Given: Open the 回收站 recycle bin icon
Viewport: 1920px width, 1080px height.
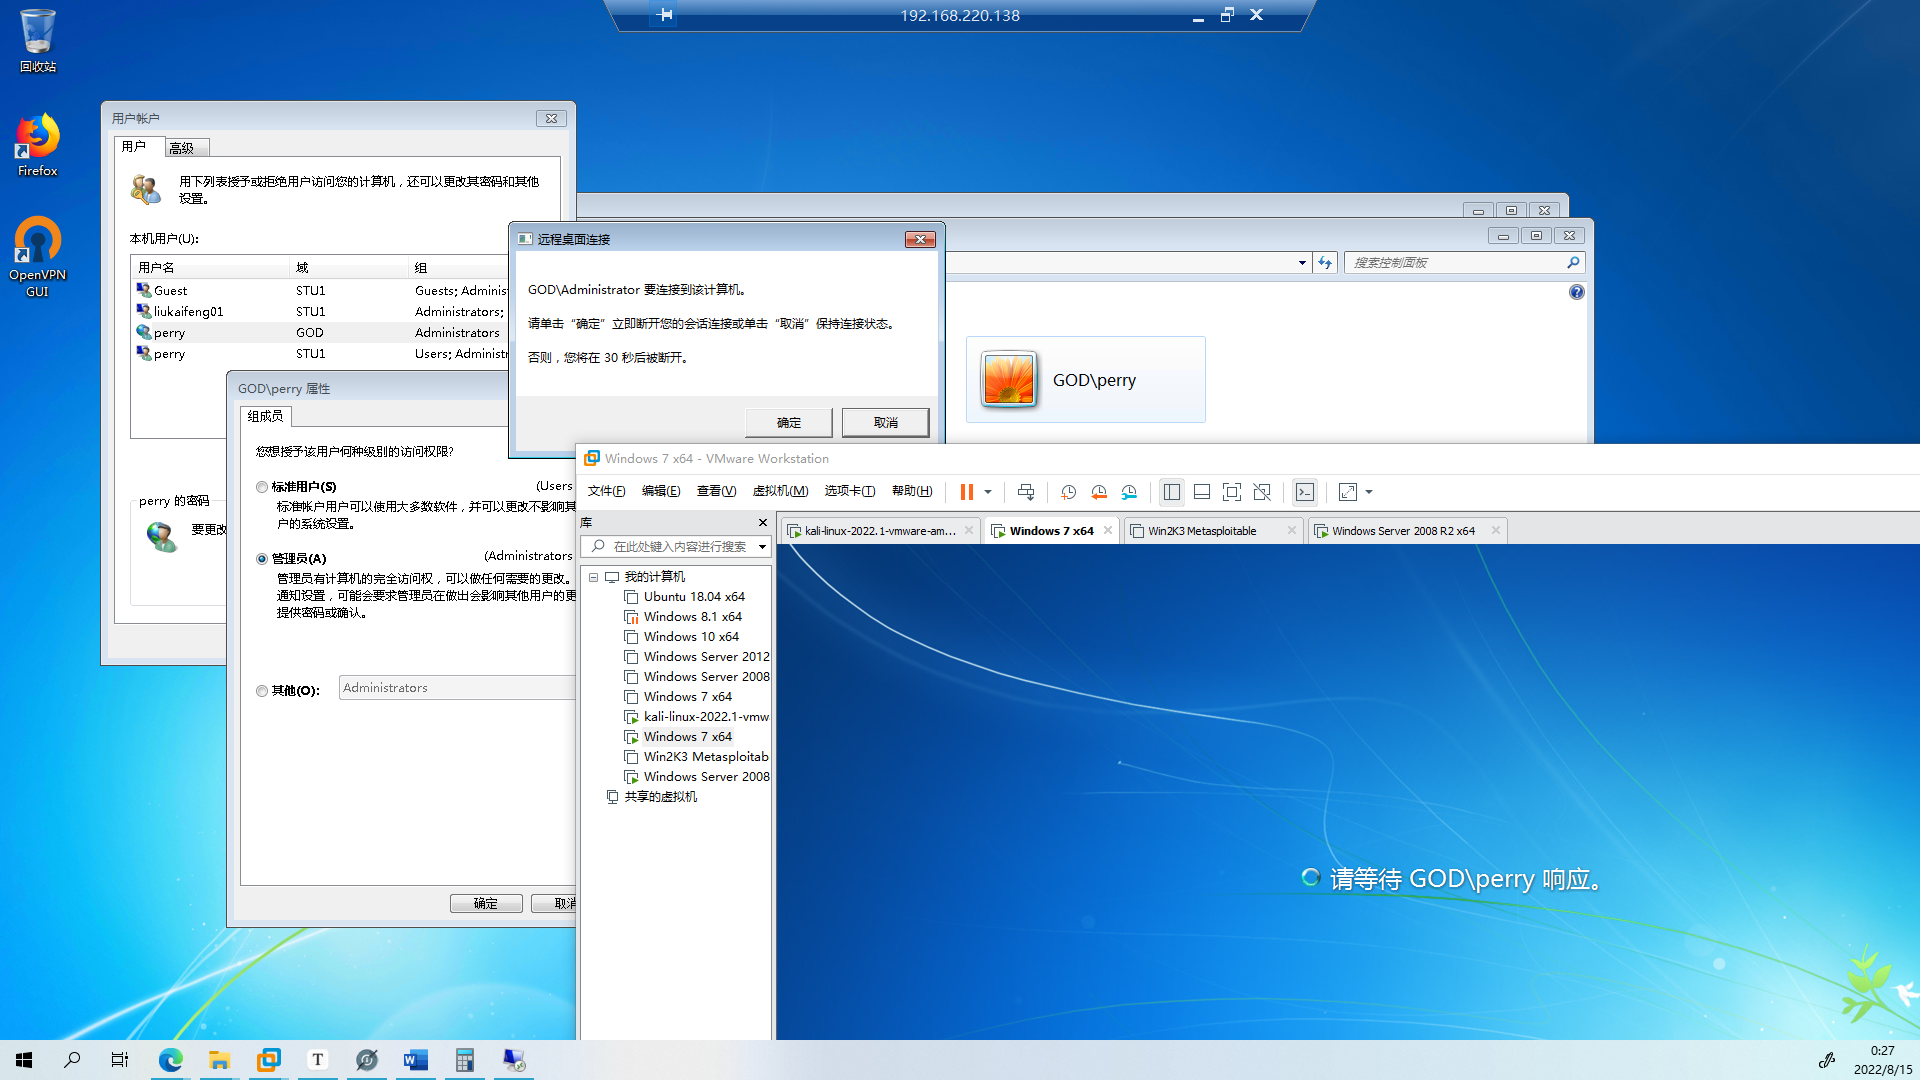Looking at the screenshot, I should [x=38, y=42].
